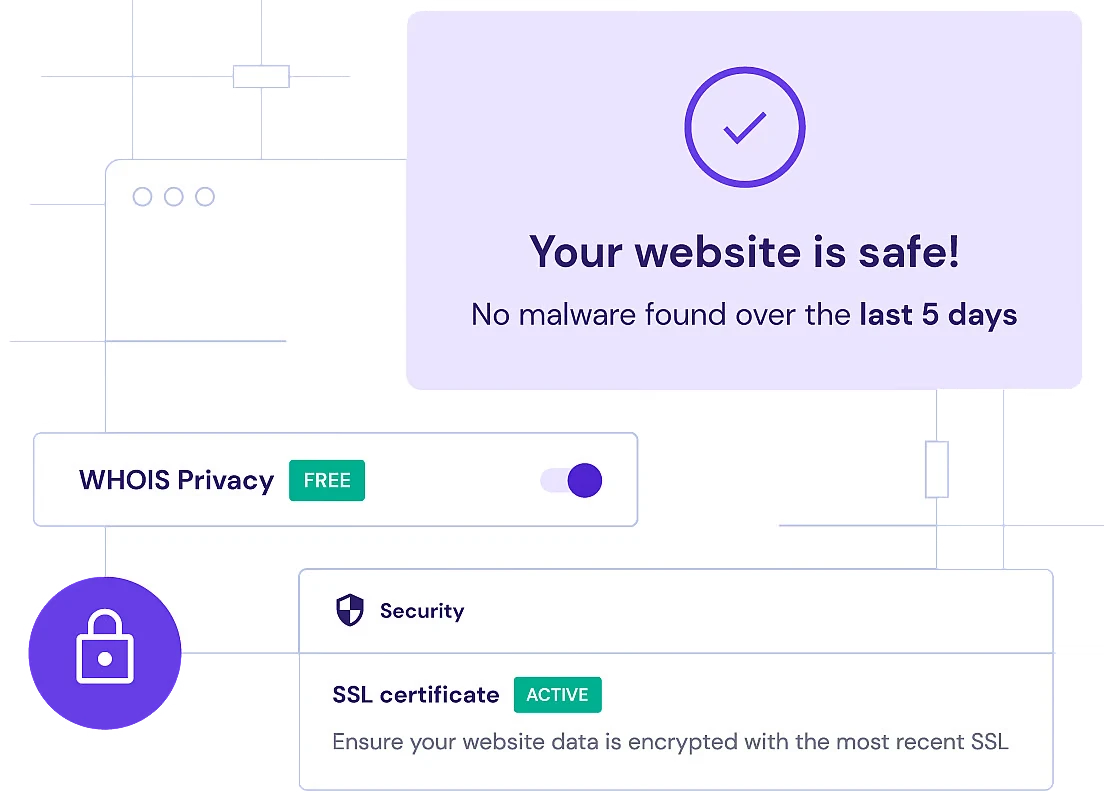The width and height of the screenshot is (1104, 800).
Task: Click the middle browser window dot
Action: [174, 197]
